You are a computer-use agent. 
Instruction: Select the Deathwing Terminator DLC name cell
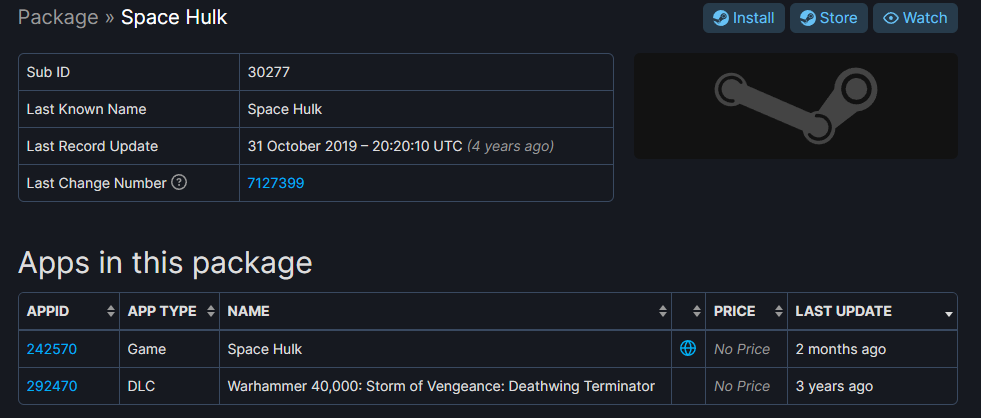[441, 386]
